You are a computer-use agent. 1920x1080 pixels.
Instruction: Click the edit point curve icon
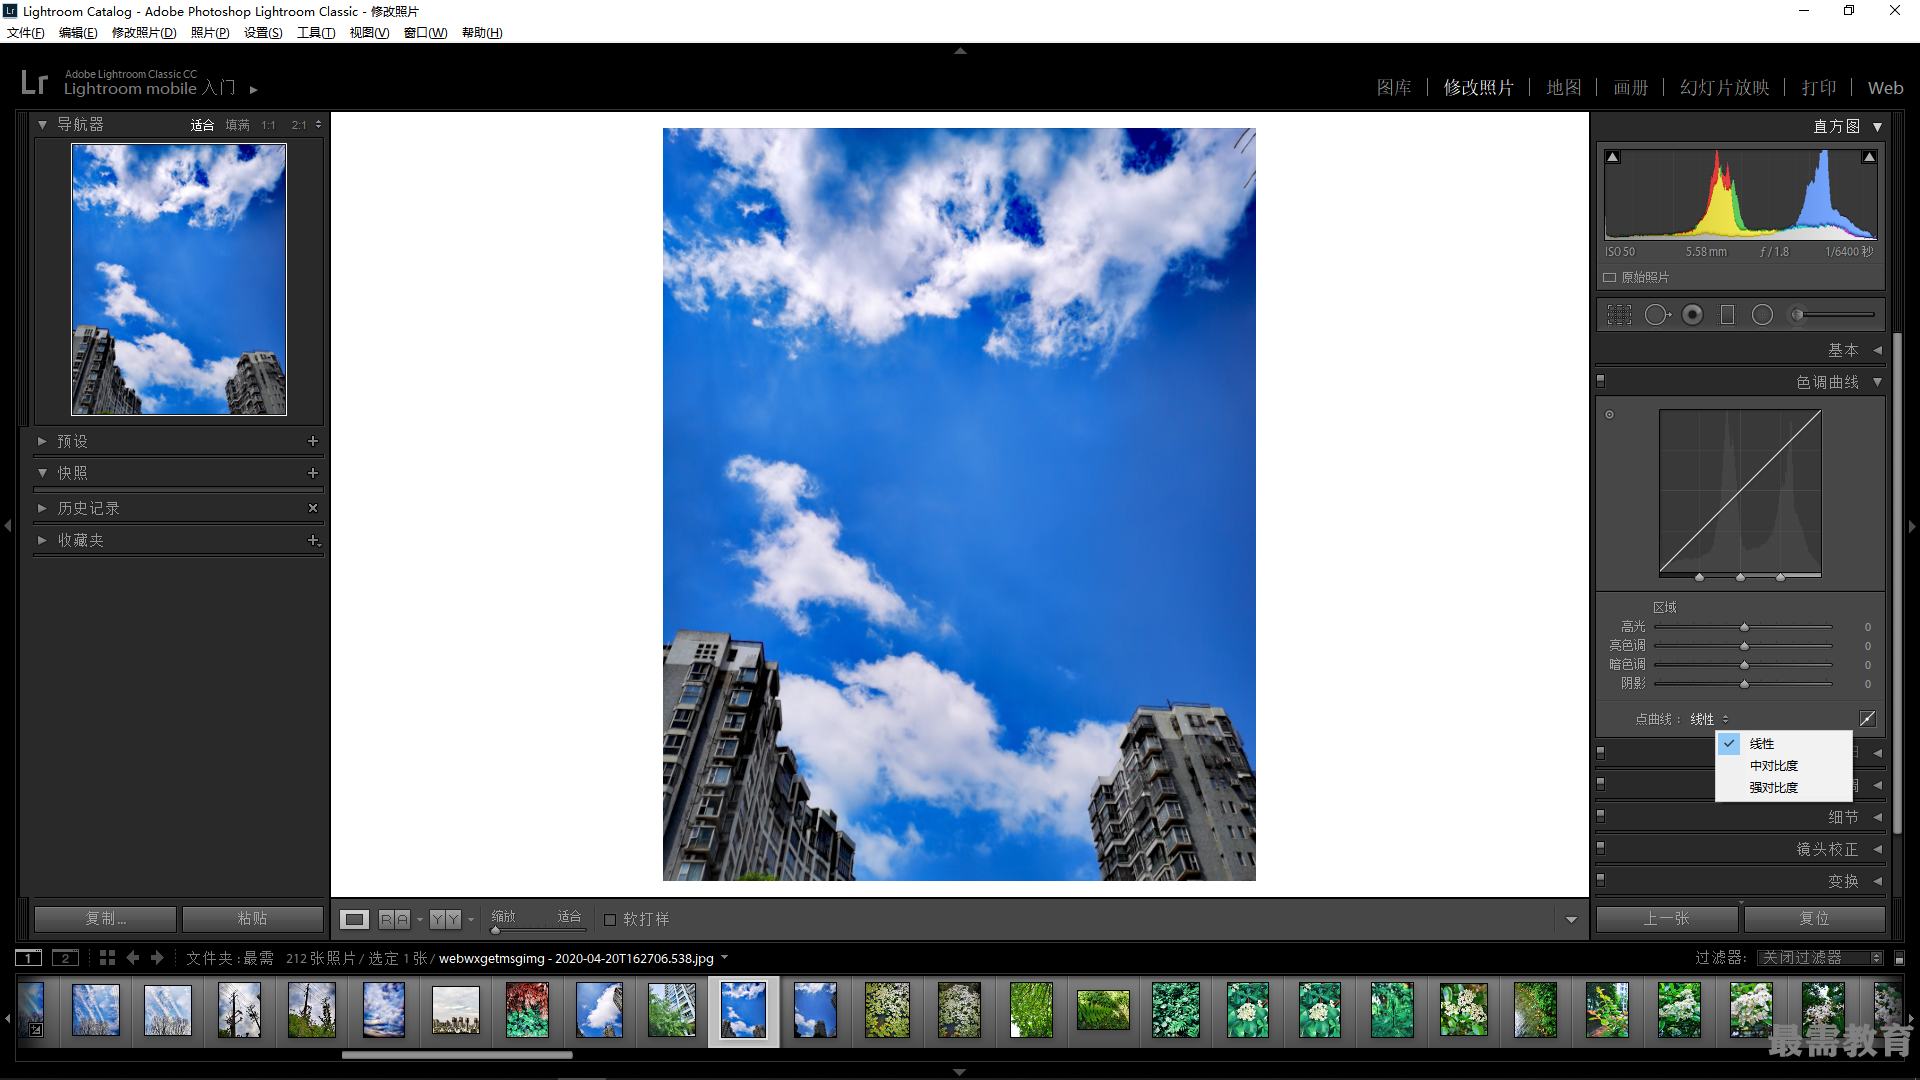1867,719
